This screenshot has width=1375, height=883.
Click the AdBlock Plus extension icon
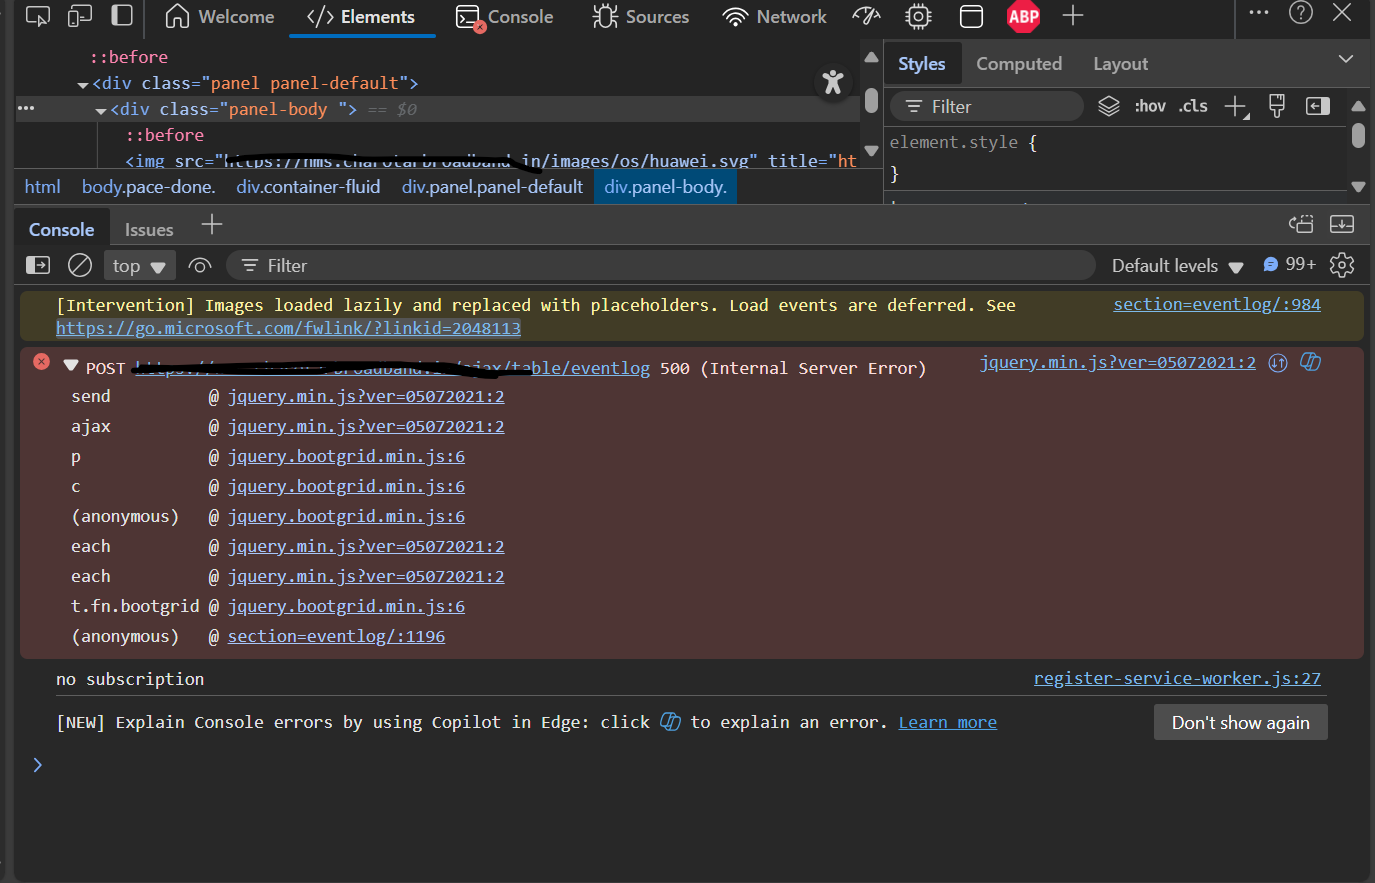click(1023, 17)
